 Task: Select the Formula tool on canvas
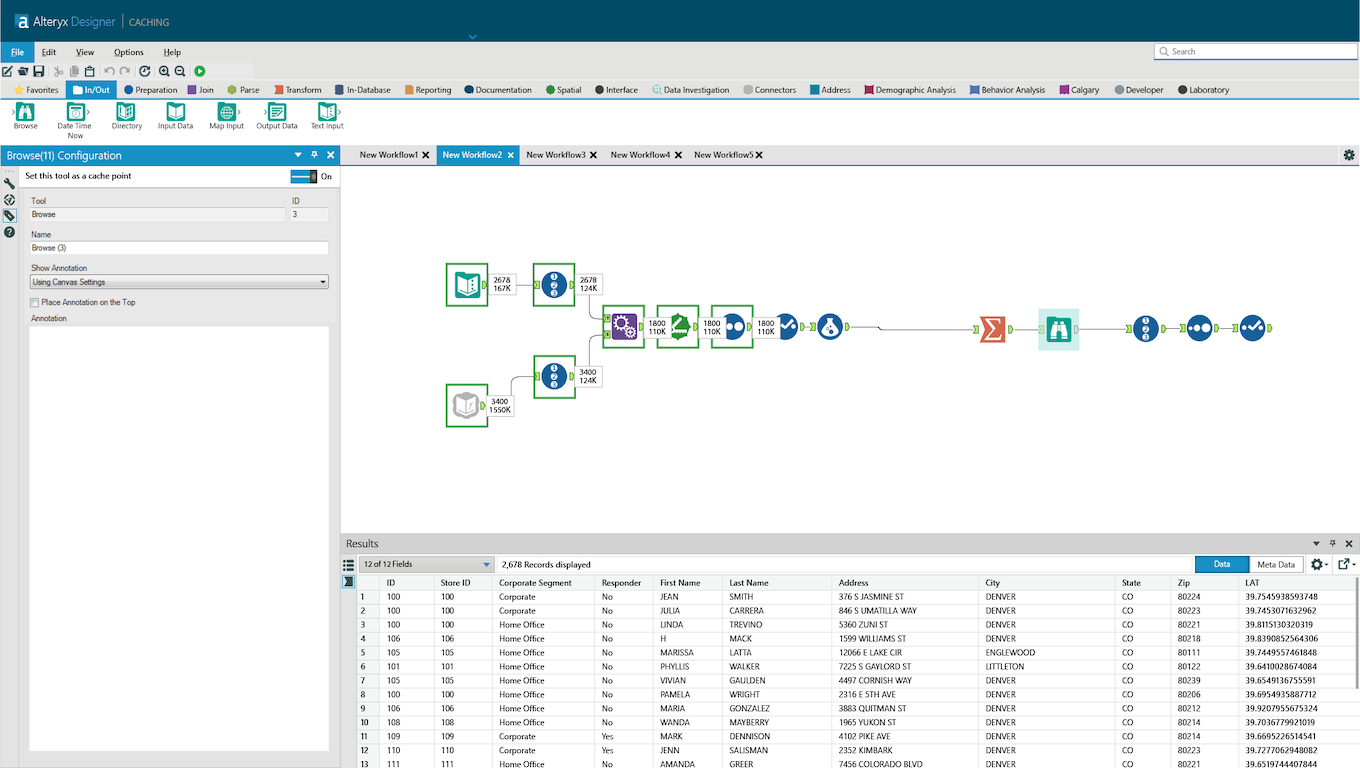click(x=830, y=327)
